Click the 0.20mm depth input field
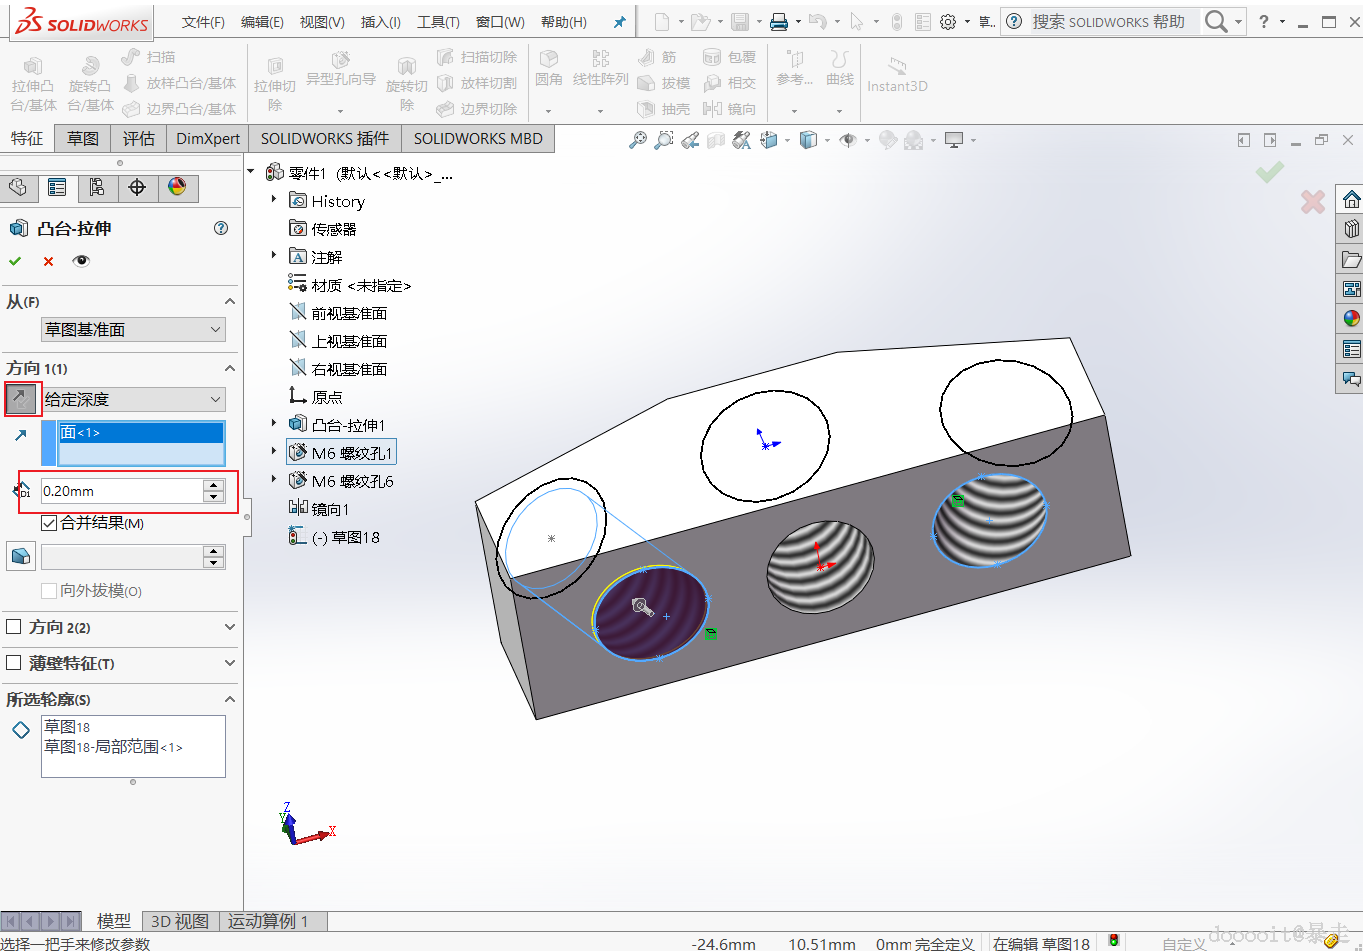This screenshot has height=951, width=1363. [120, 491]
